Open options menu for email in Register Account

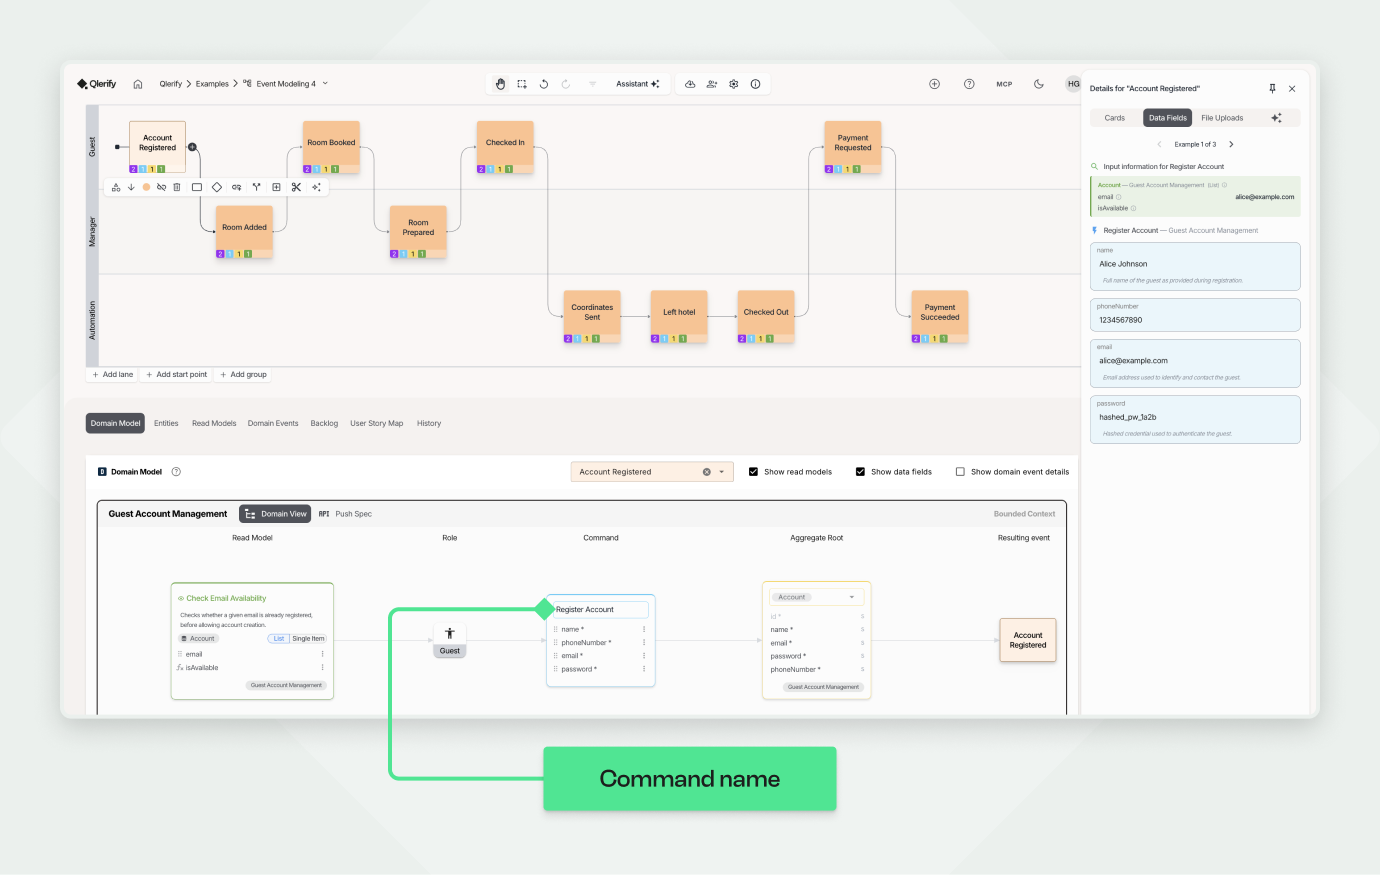(x=644, y=656)
